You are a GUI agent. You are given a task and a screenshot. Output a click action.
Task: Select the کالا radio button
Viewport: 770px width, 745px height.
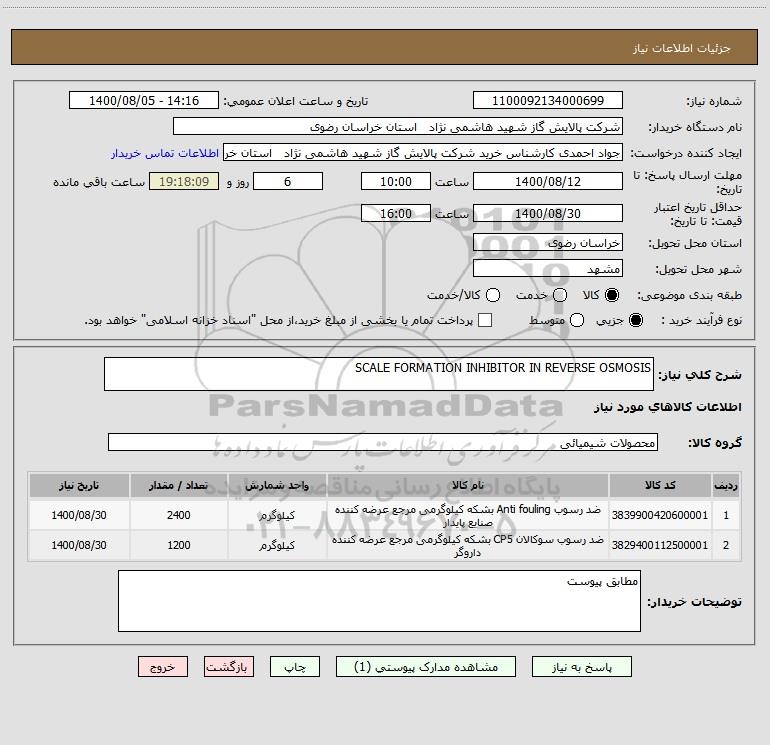[x=612, y=295]
